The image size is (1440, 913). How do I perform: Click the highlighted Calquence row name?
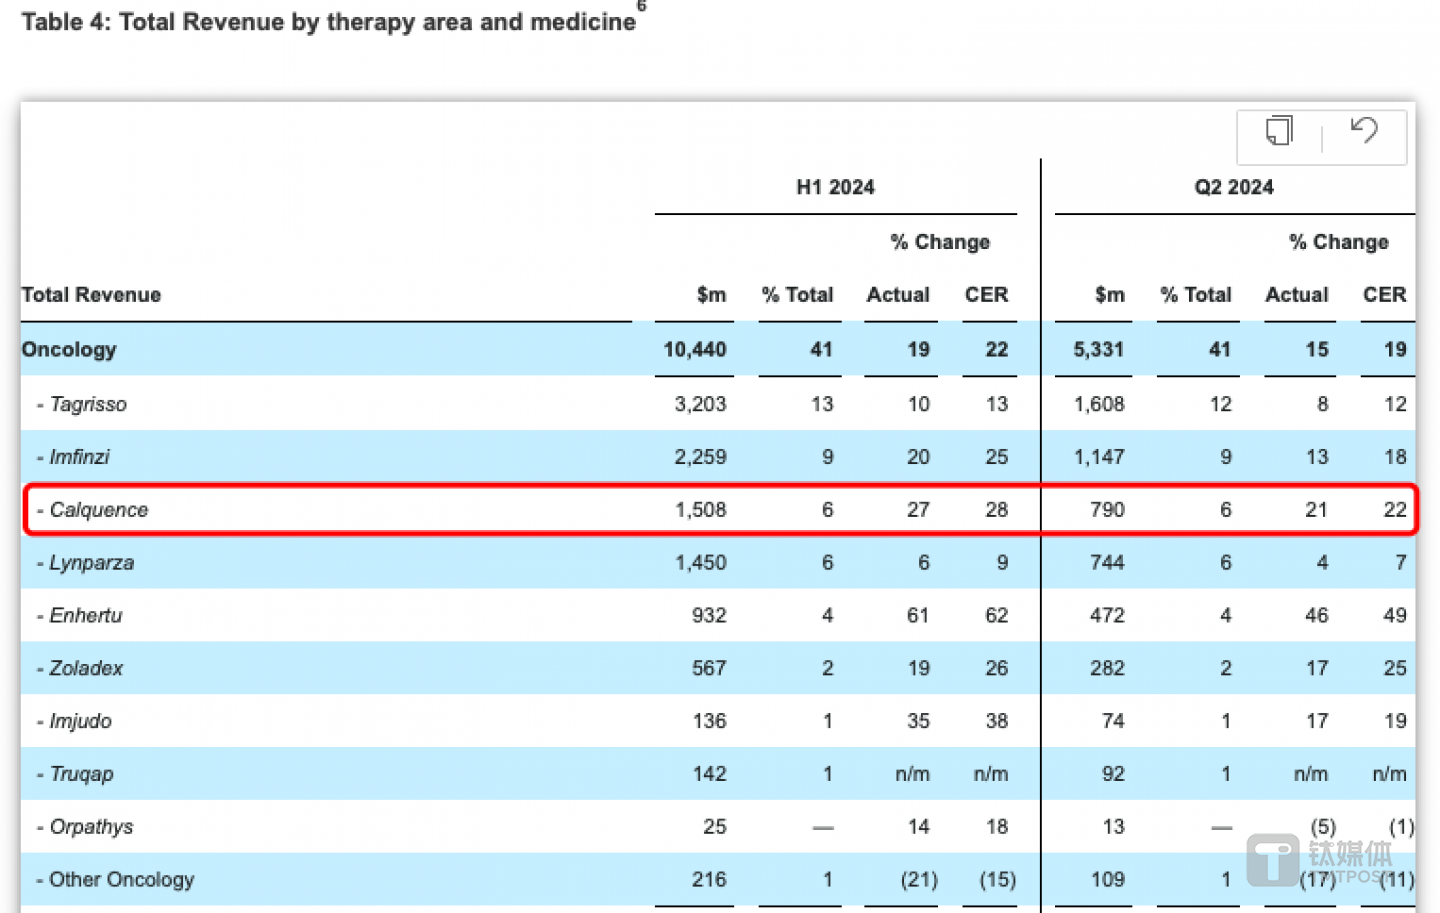coord(98,510)
